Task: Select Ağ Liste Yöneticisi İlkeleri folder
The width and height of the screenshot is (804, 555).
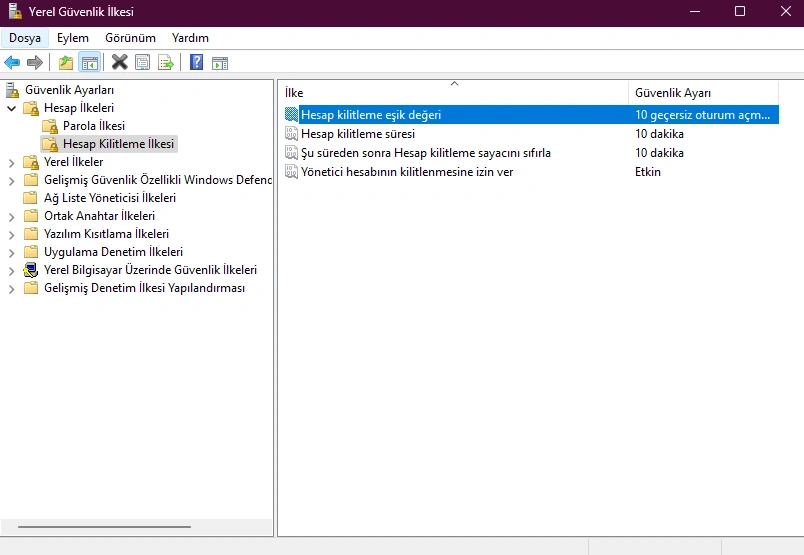Action: (x=109, y=198)
